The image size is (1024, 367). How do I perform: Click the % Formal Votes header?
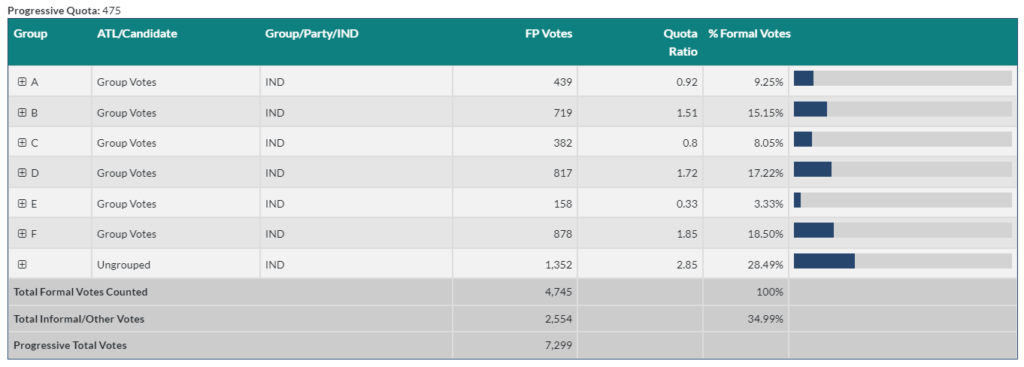(x=750, y=34)
